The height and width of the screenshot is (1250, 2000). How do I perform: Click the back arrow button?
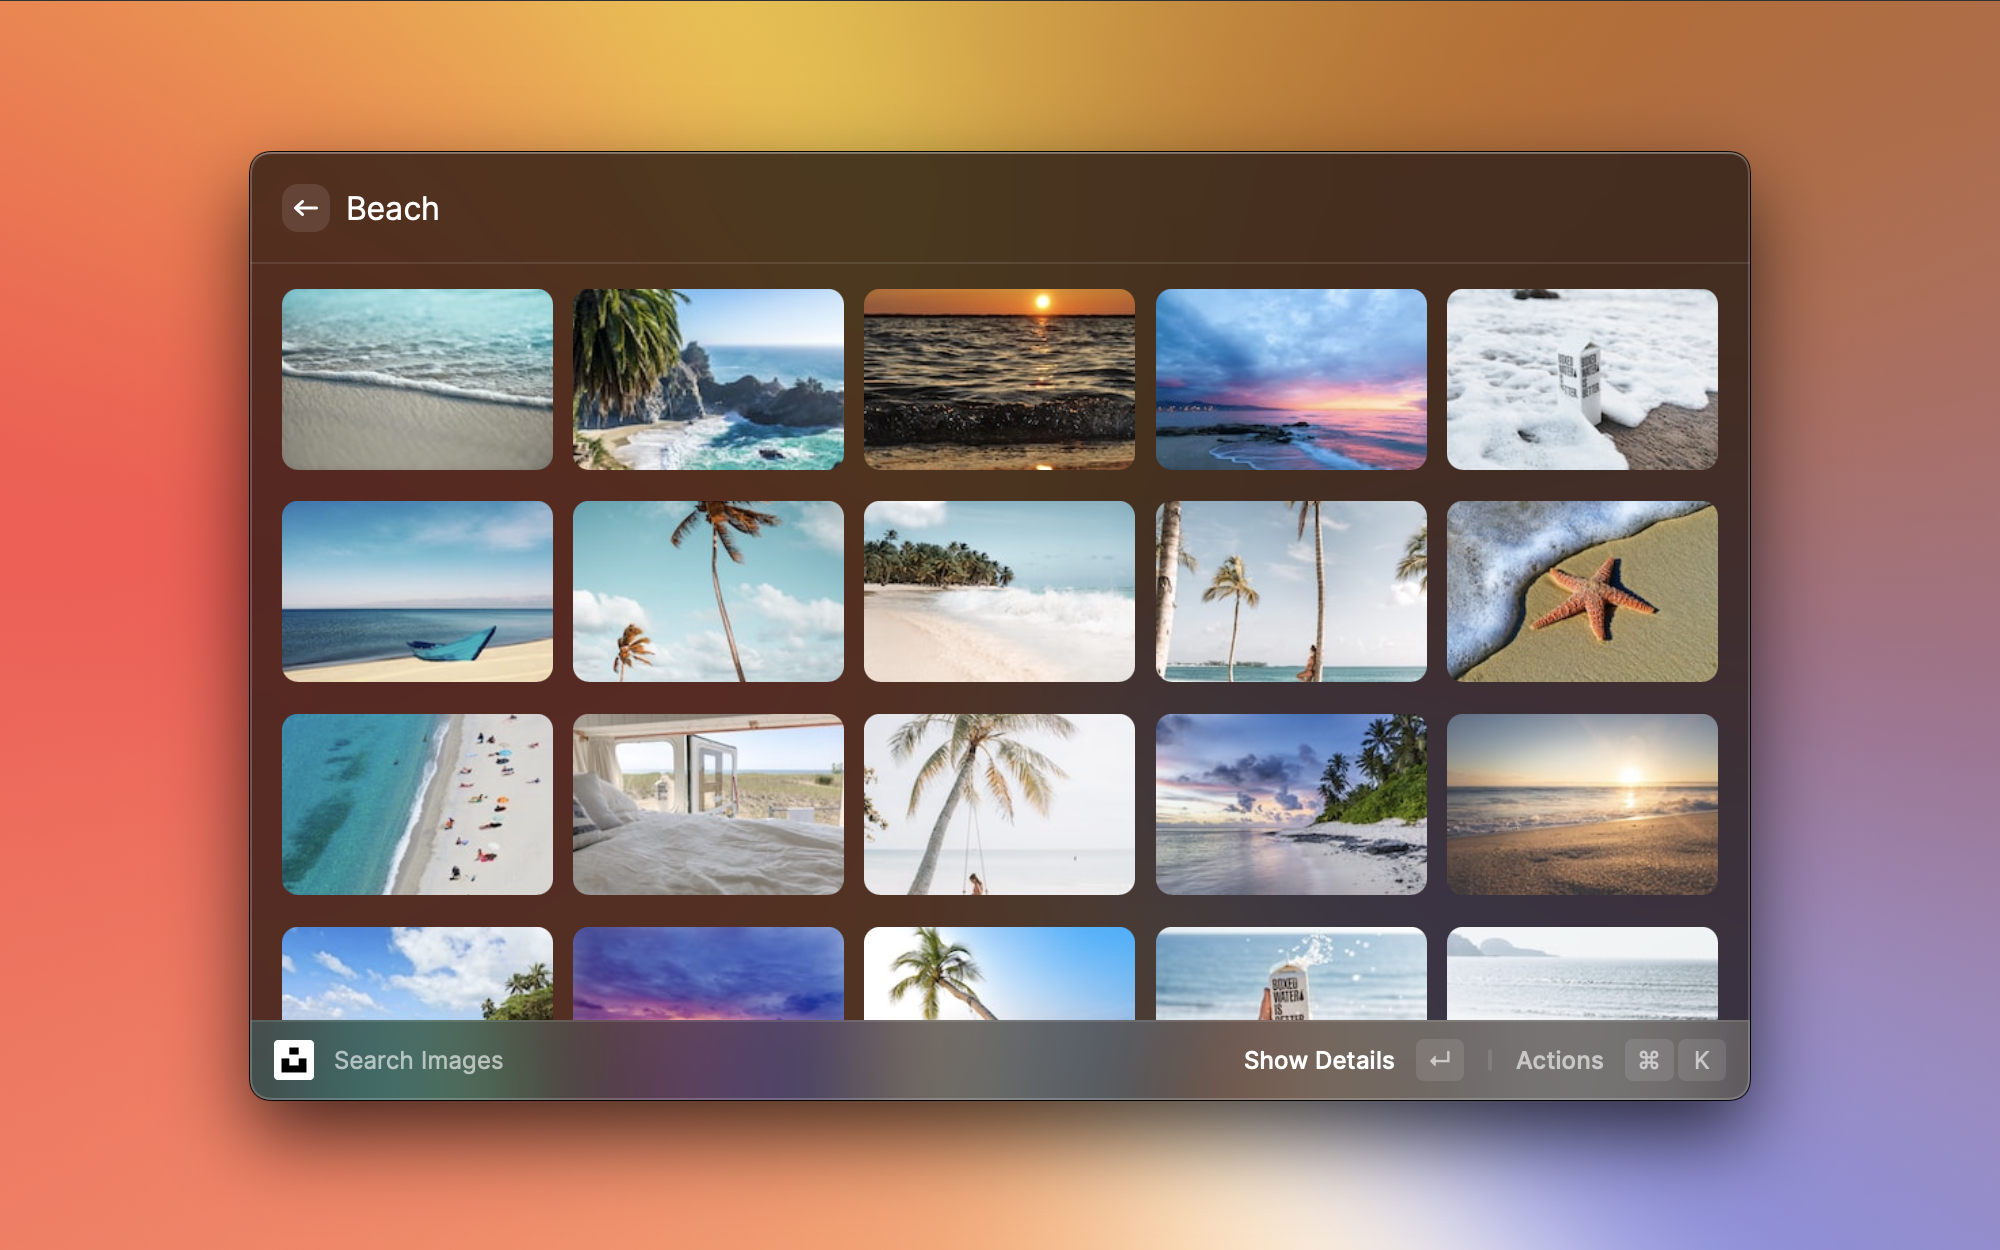[x=306, y=208]
